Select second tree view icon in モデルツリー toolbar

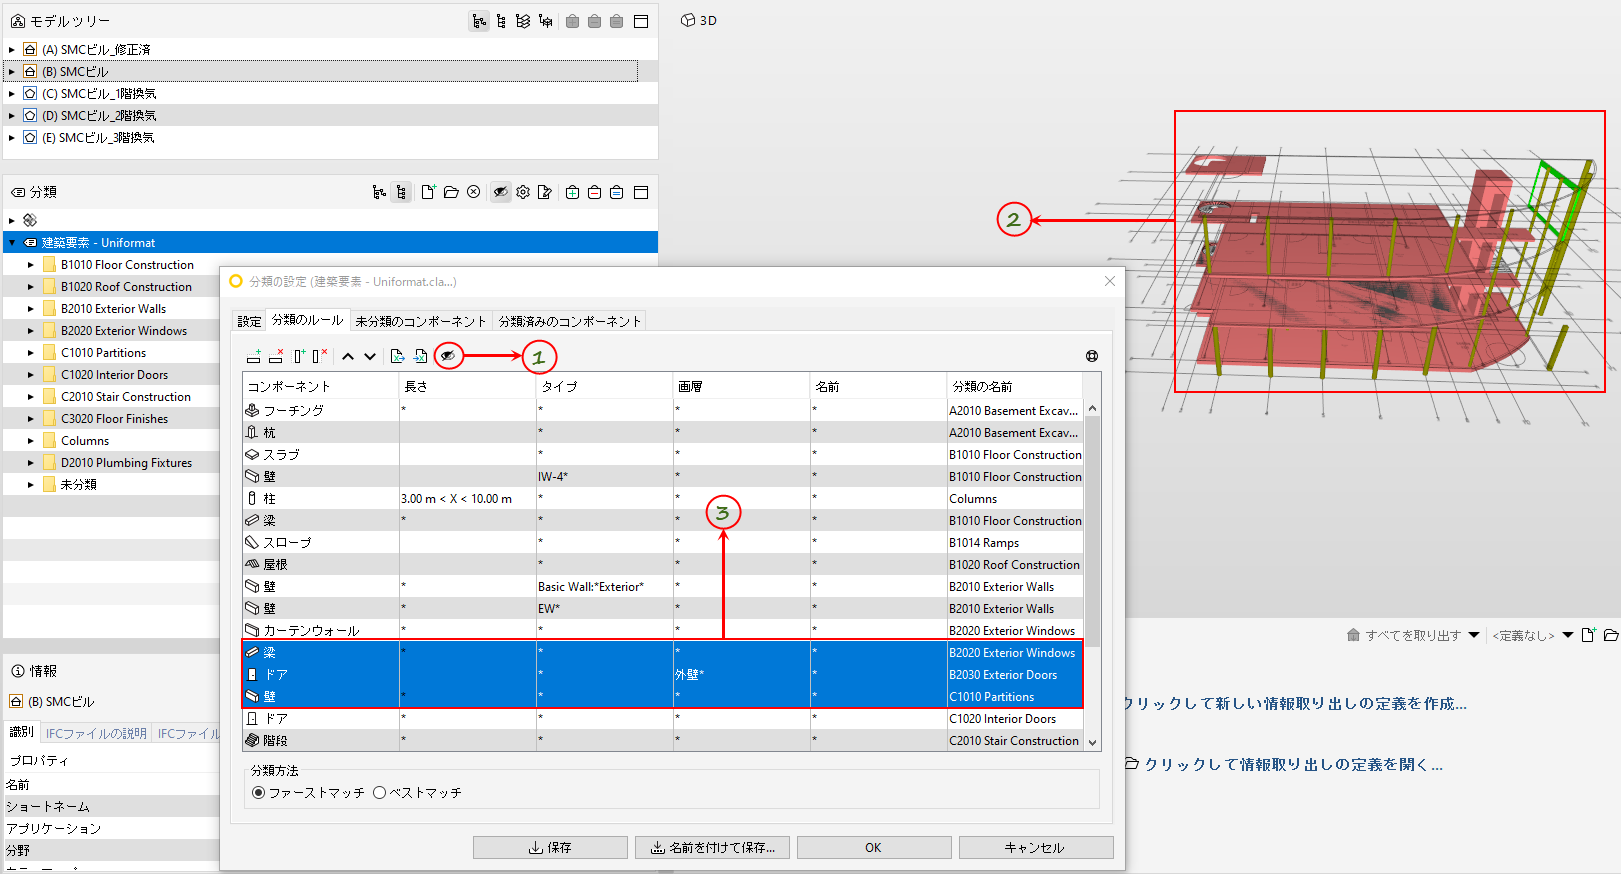click(x=501, y=21)
